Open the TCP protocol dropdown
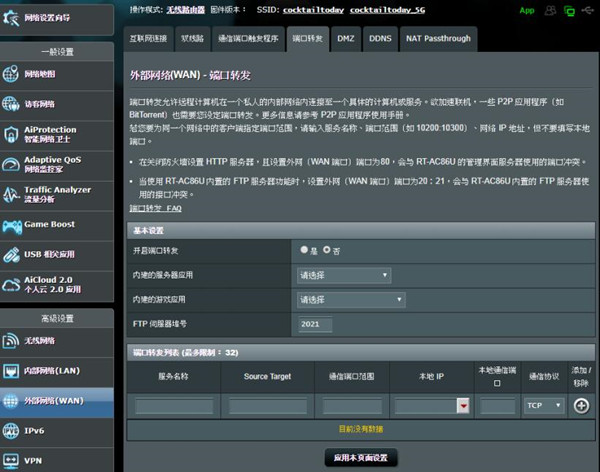The width and height of the screenshot is (600, 472). coord(544,405)
